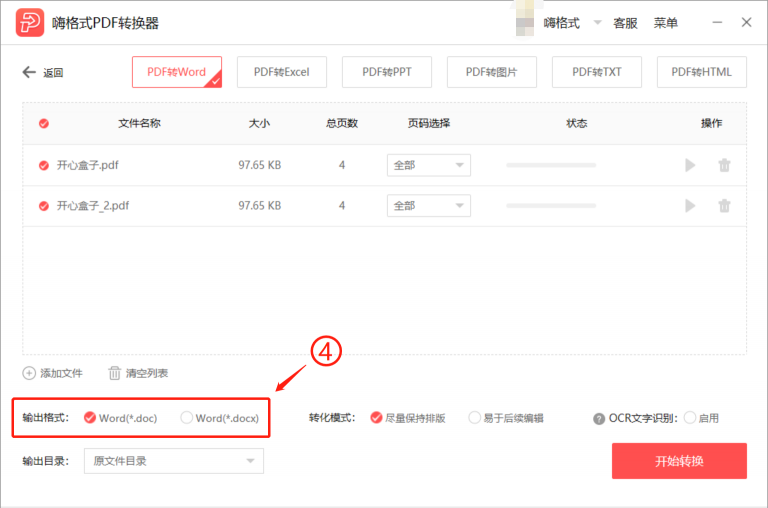Viewport: 768px width, 508px height.
Task: Open the 原文件目录 output directory dropdown
Action: pos(174,461)
